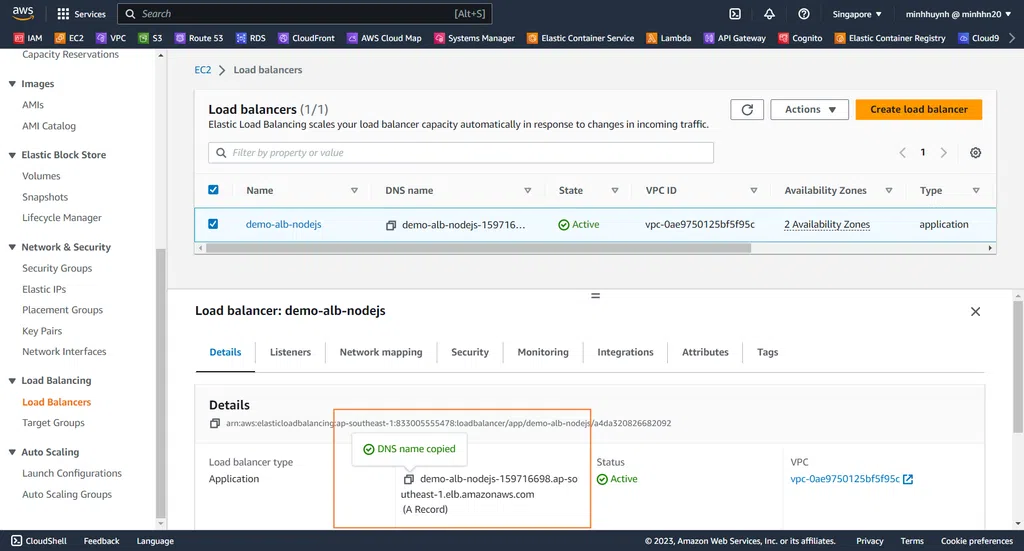Viewport: 1024px width, 551px height.
Task: Open IAM favorite shortcut
Action: click(x=28, y=38)
